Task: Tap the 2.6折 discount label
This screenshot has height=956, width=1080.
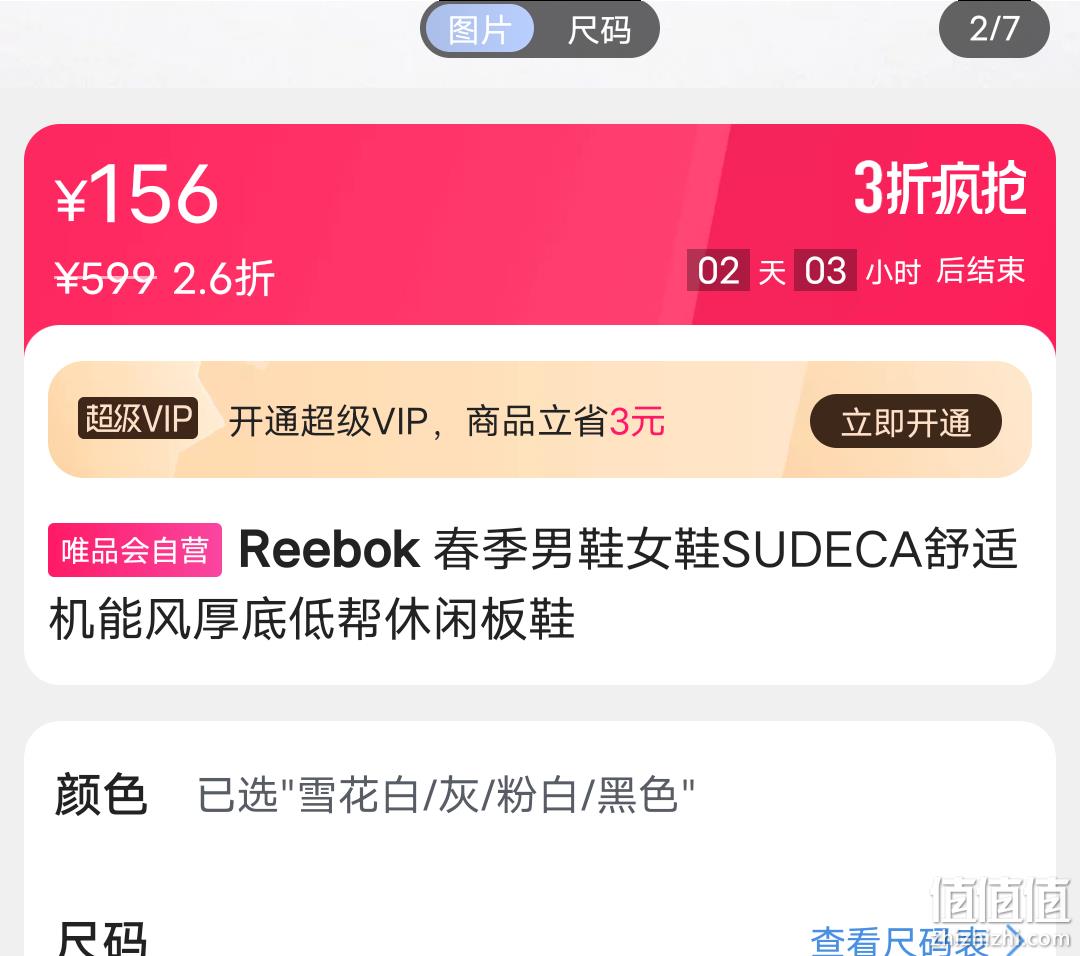Action: 224,278
